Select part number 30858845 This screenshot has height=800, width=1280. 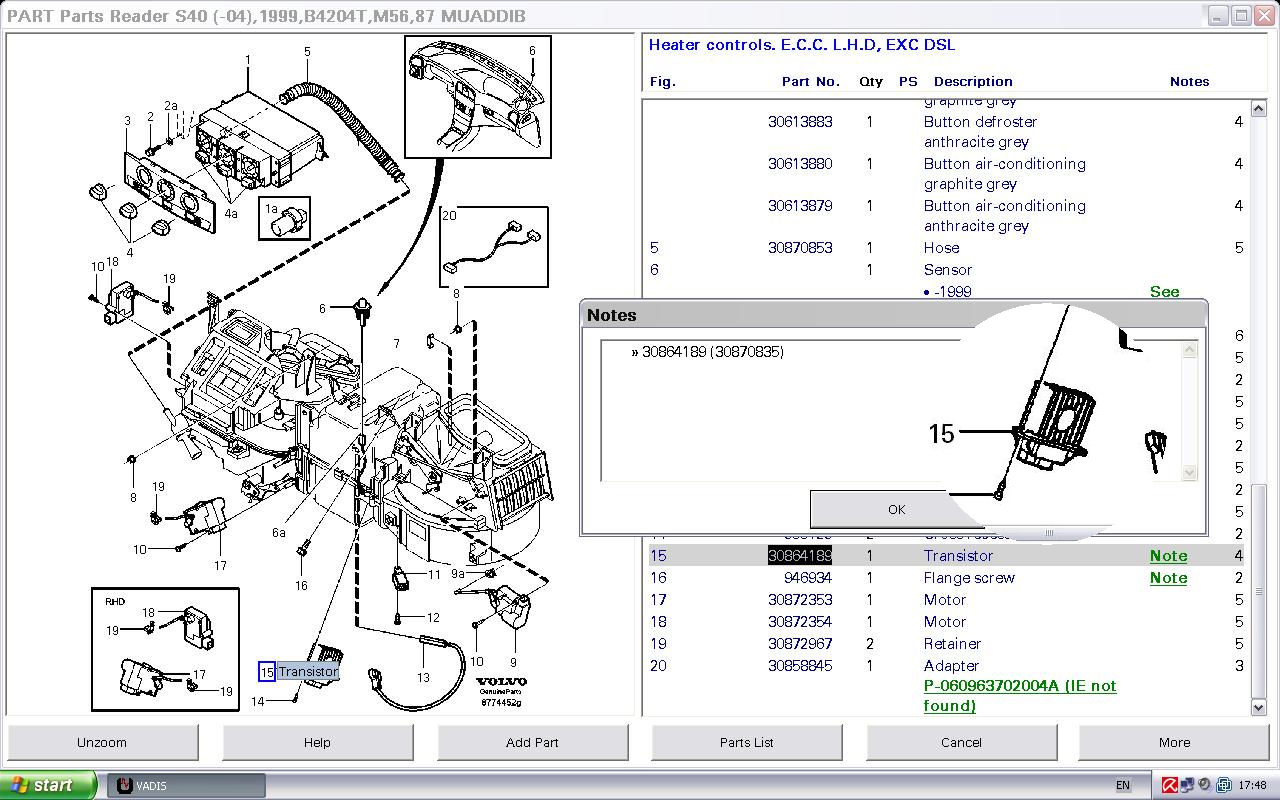[800, 666]
